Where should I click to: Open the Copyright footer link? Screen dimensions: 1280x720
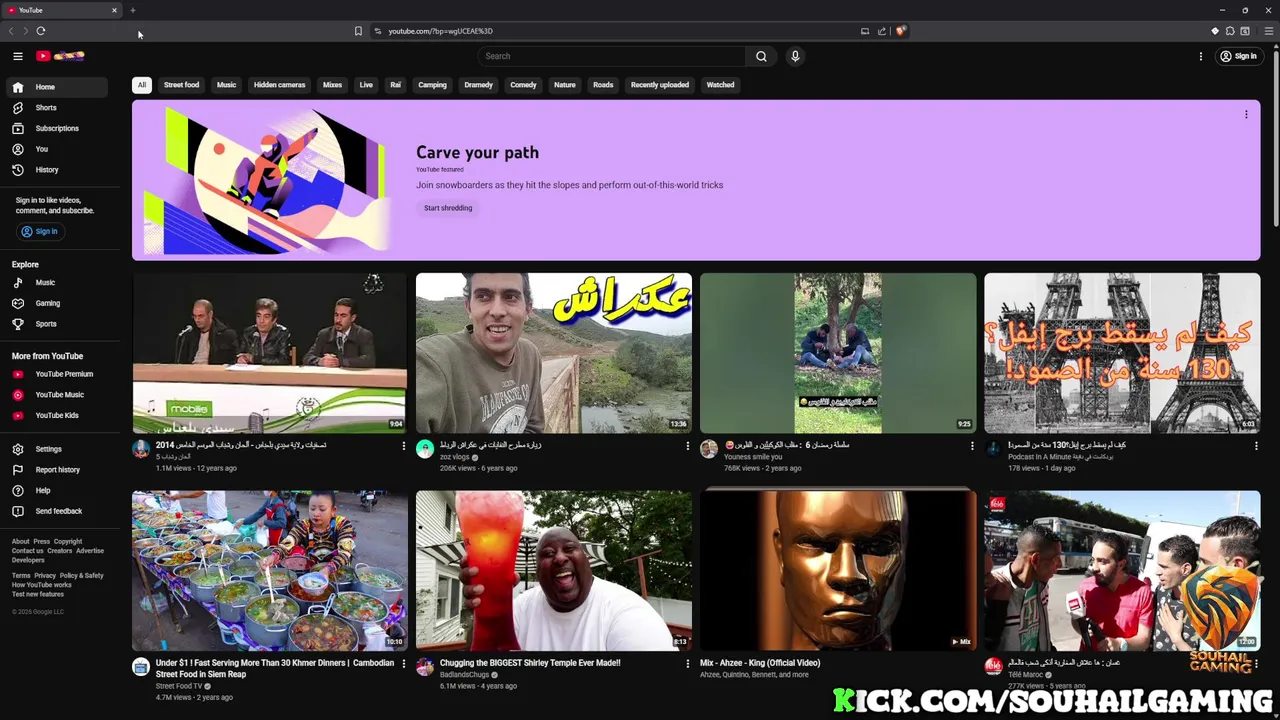click(x=68, y=542)
